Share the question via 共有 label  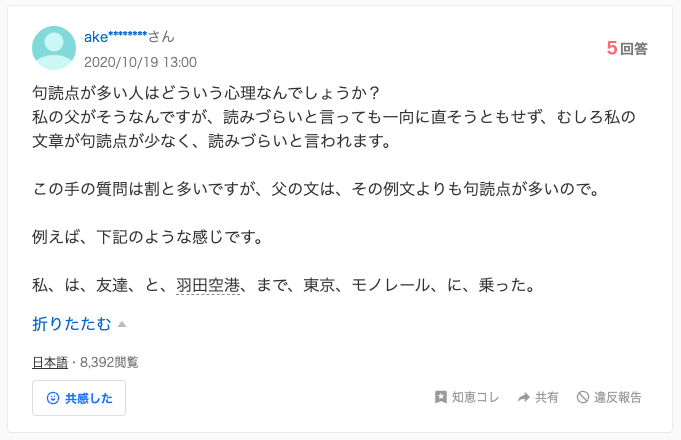pos(547,398)
